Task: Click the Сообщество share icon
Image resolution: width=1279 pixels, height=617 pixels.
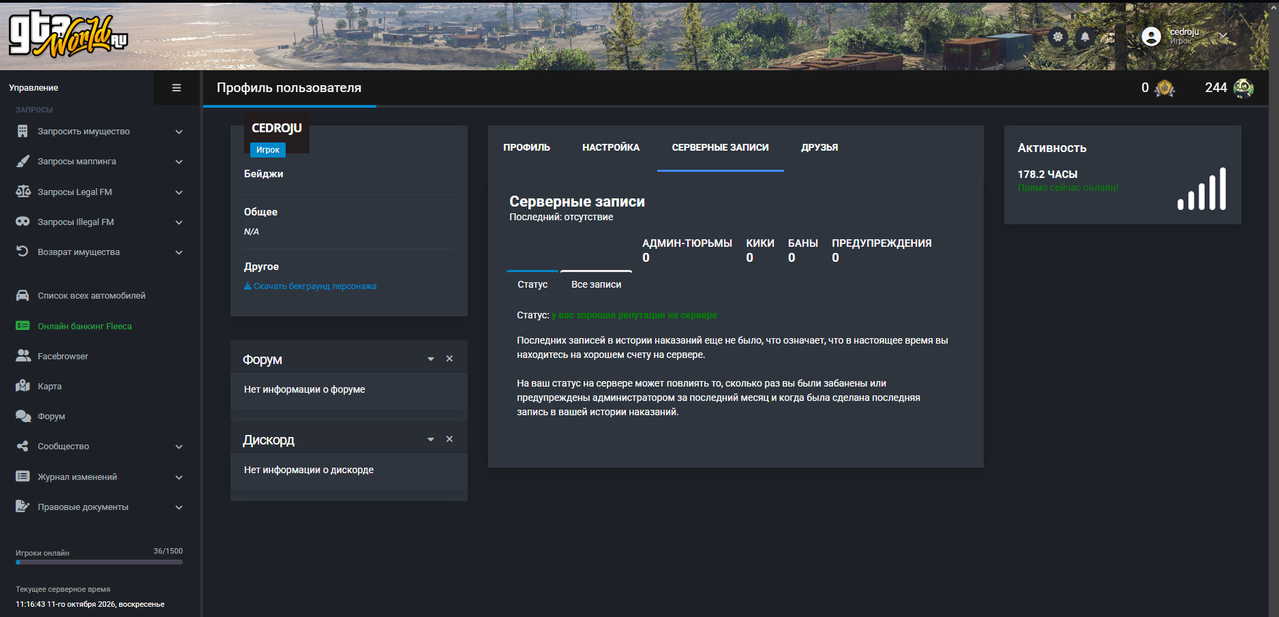Action: 22,446
